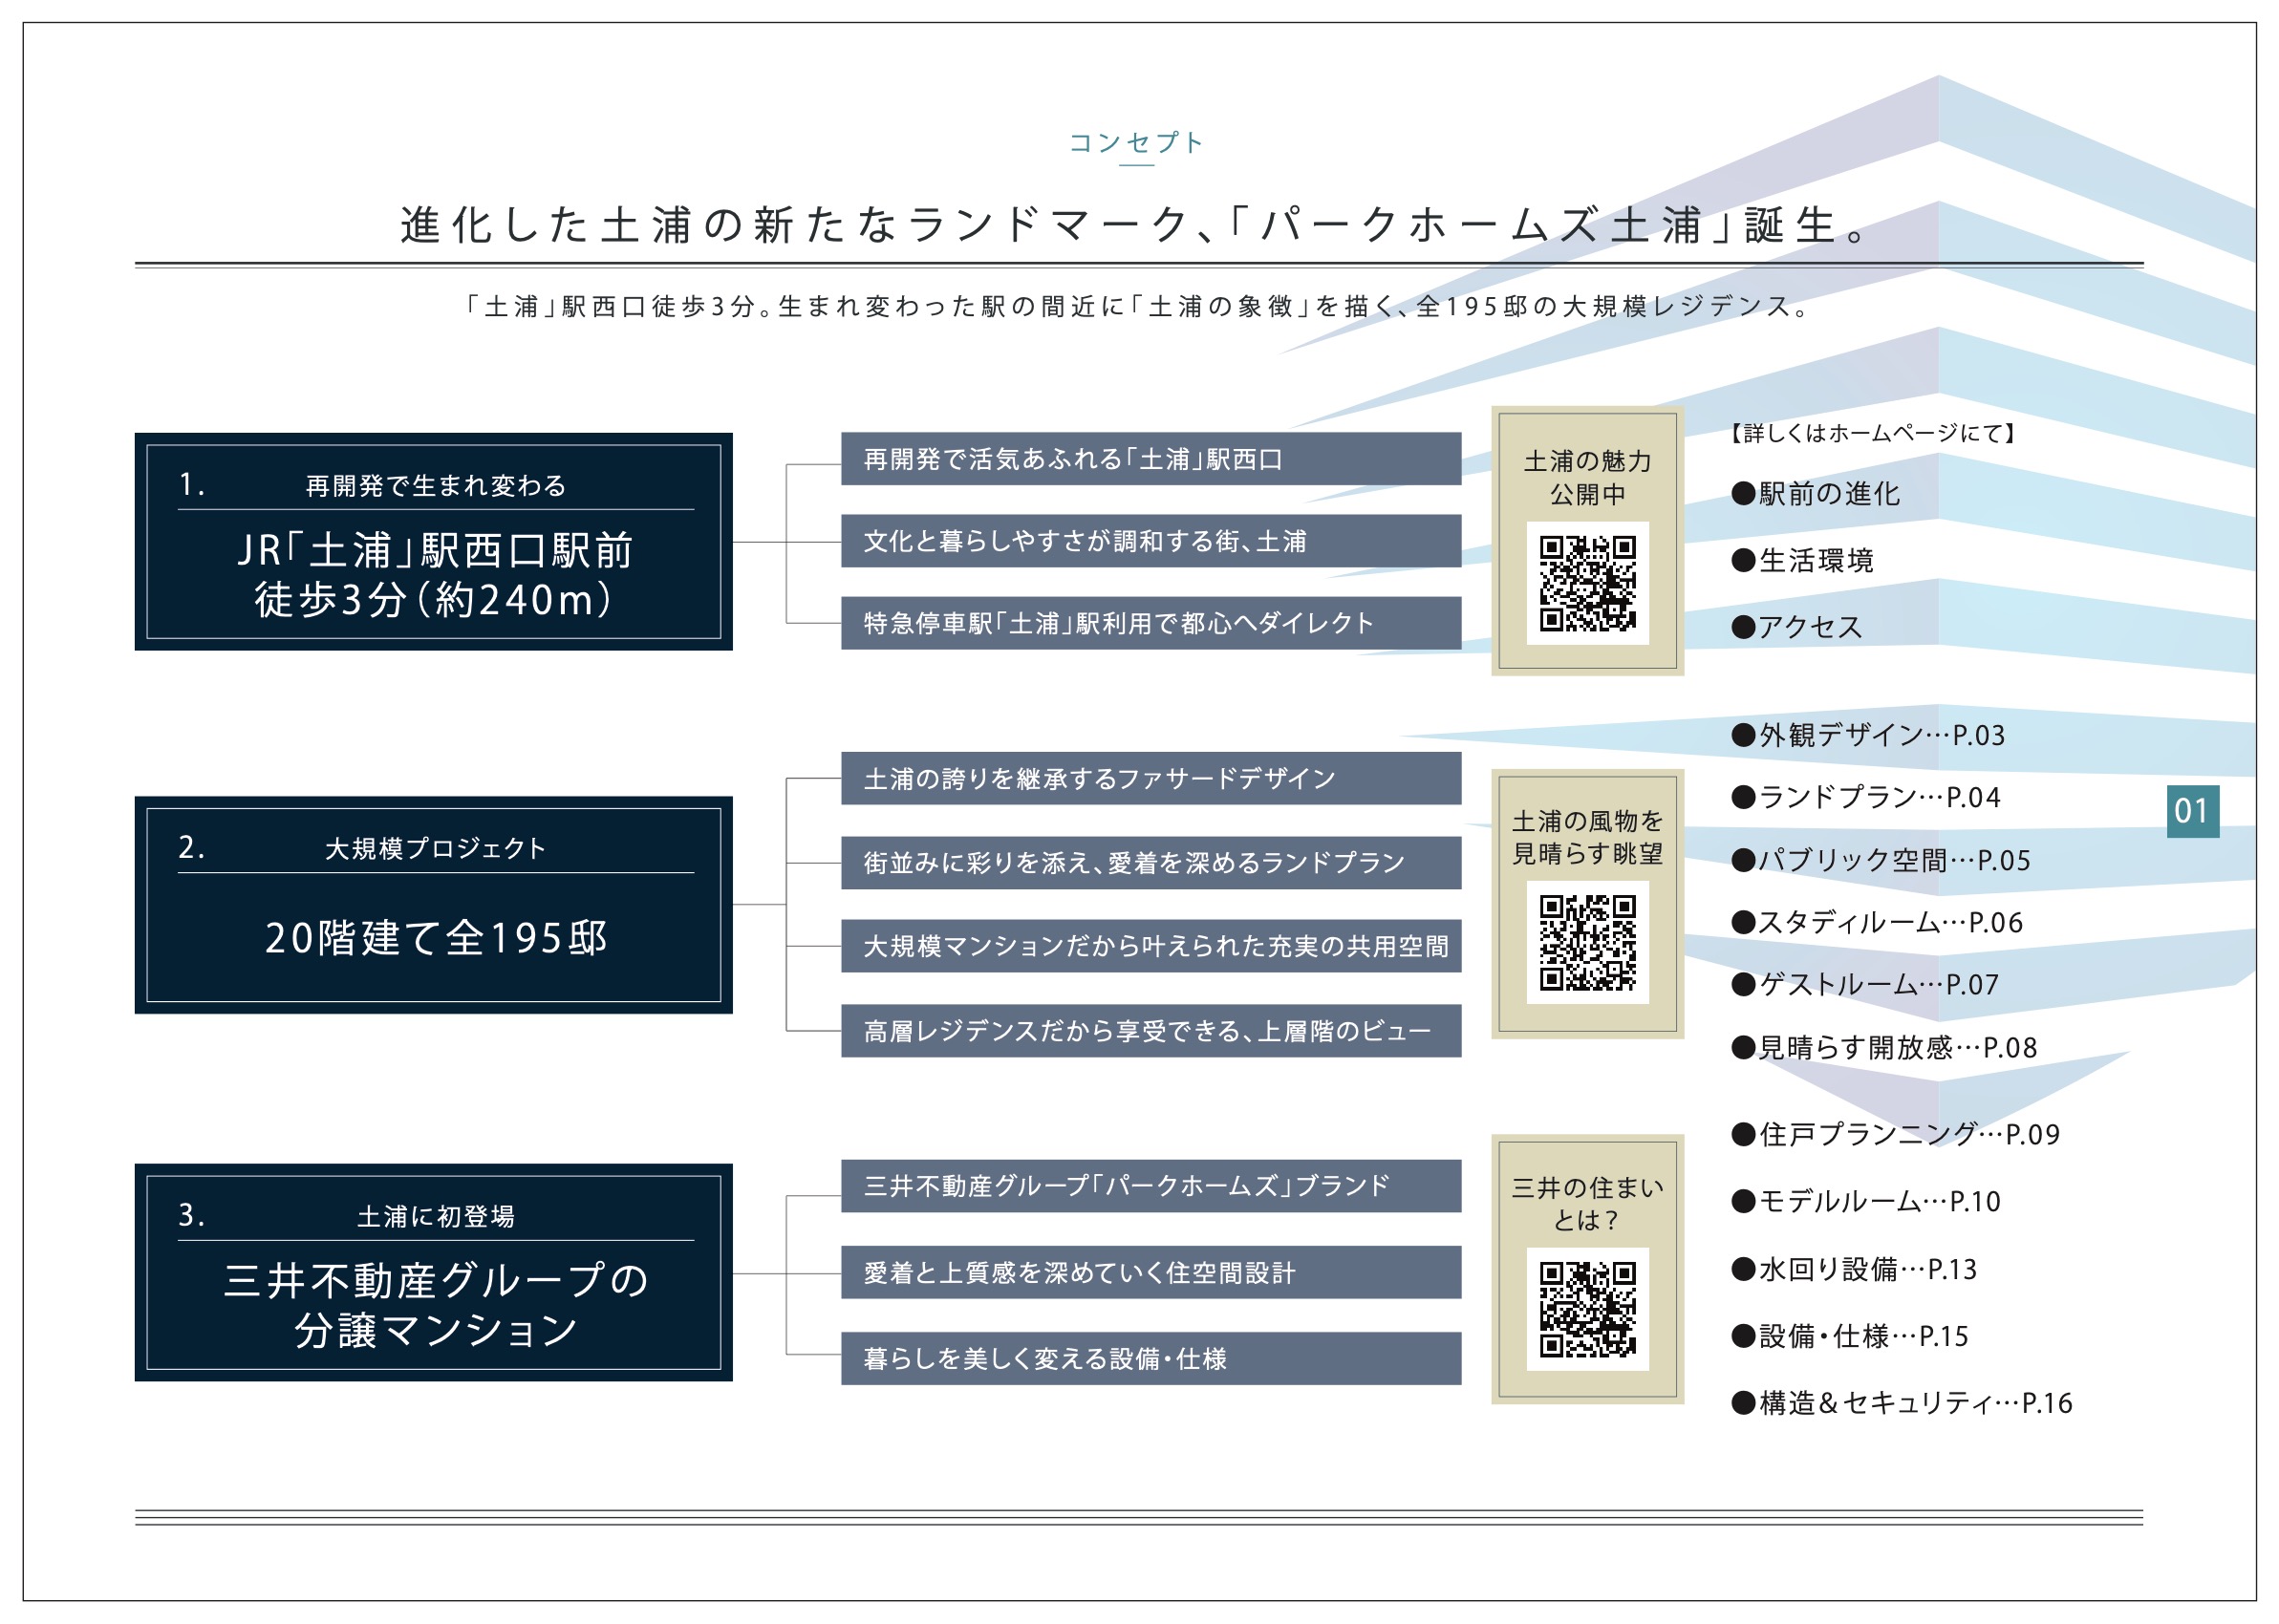Select box 1 JR「土浦」駅西口駅前 徒歩3分
This screenshot has width=2279, height=1624.
tap(433, 541)
